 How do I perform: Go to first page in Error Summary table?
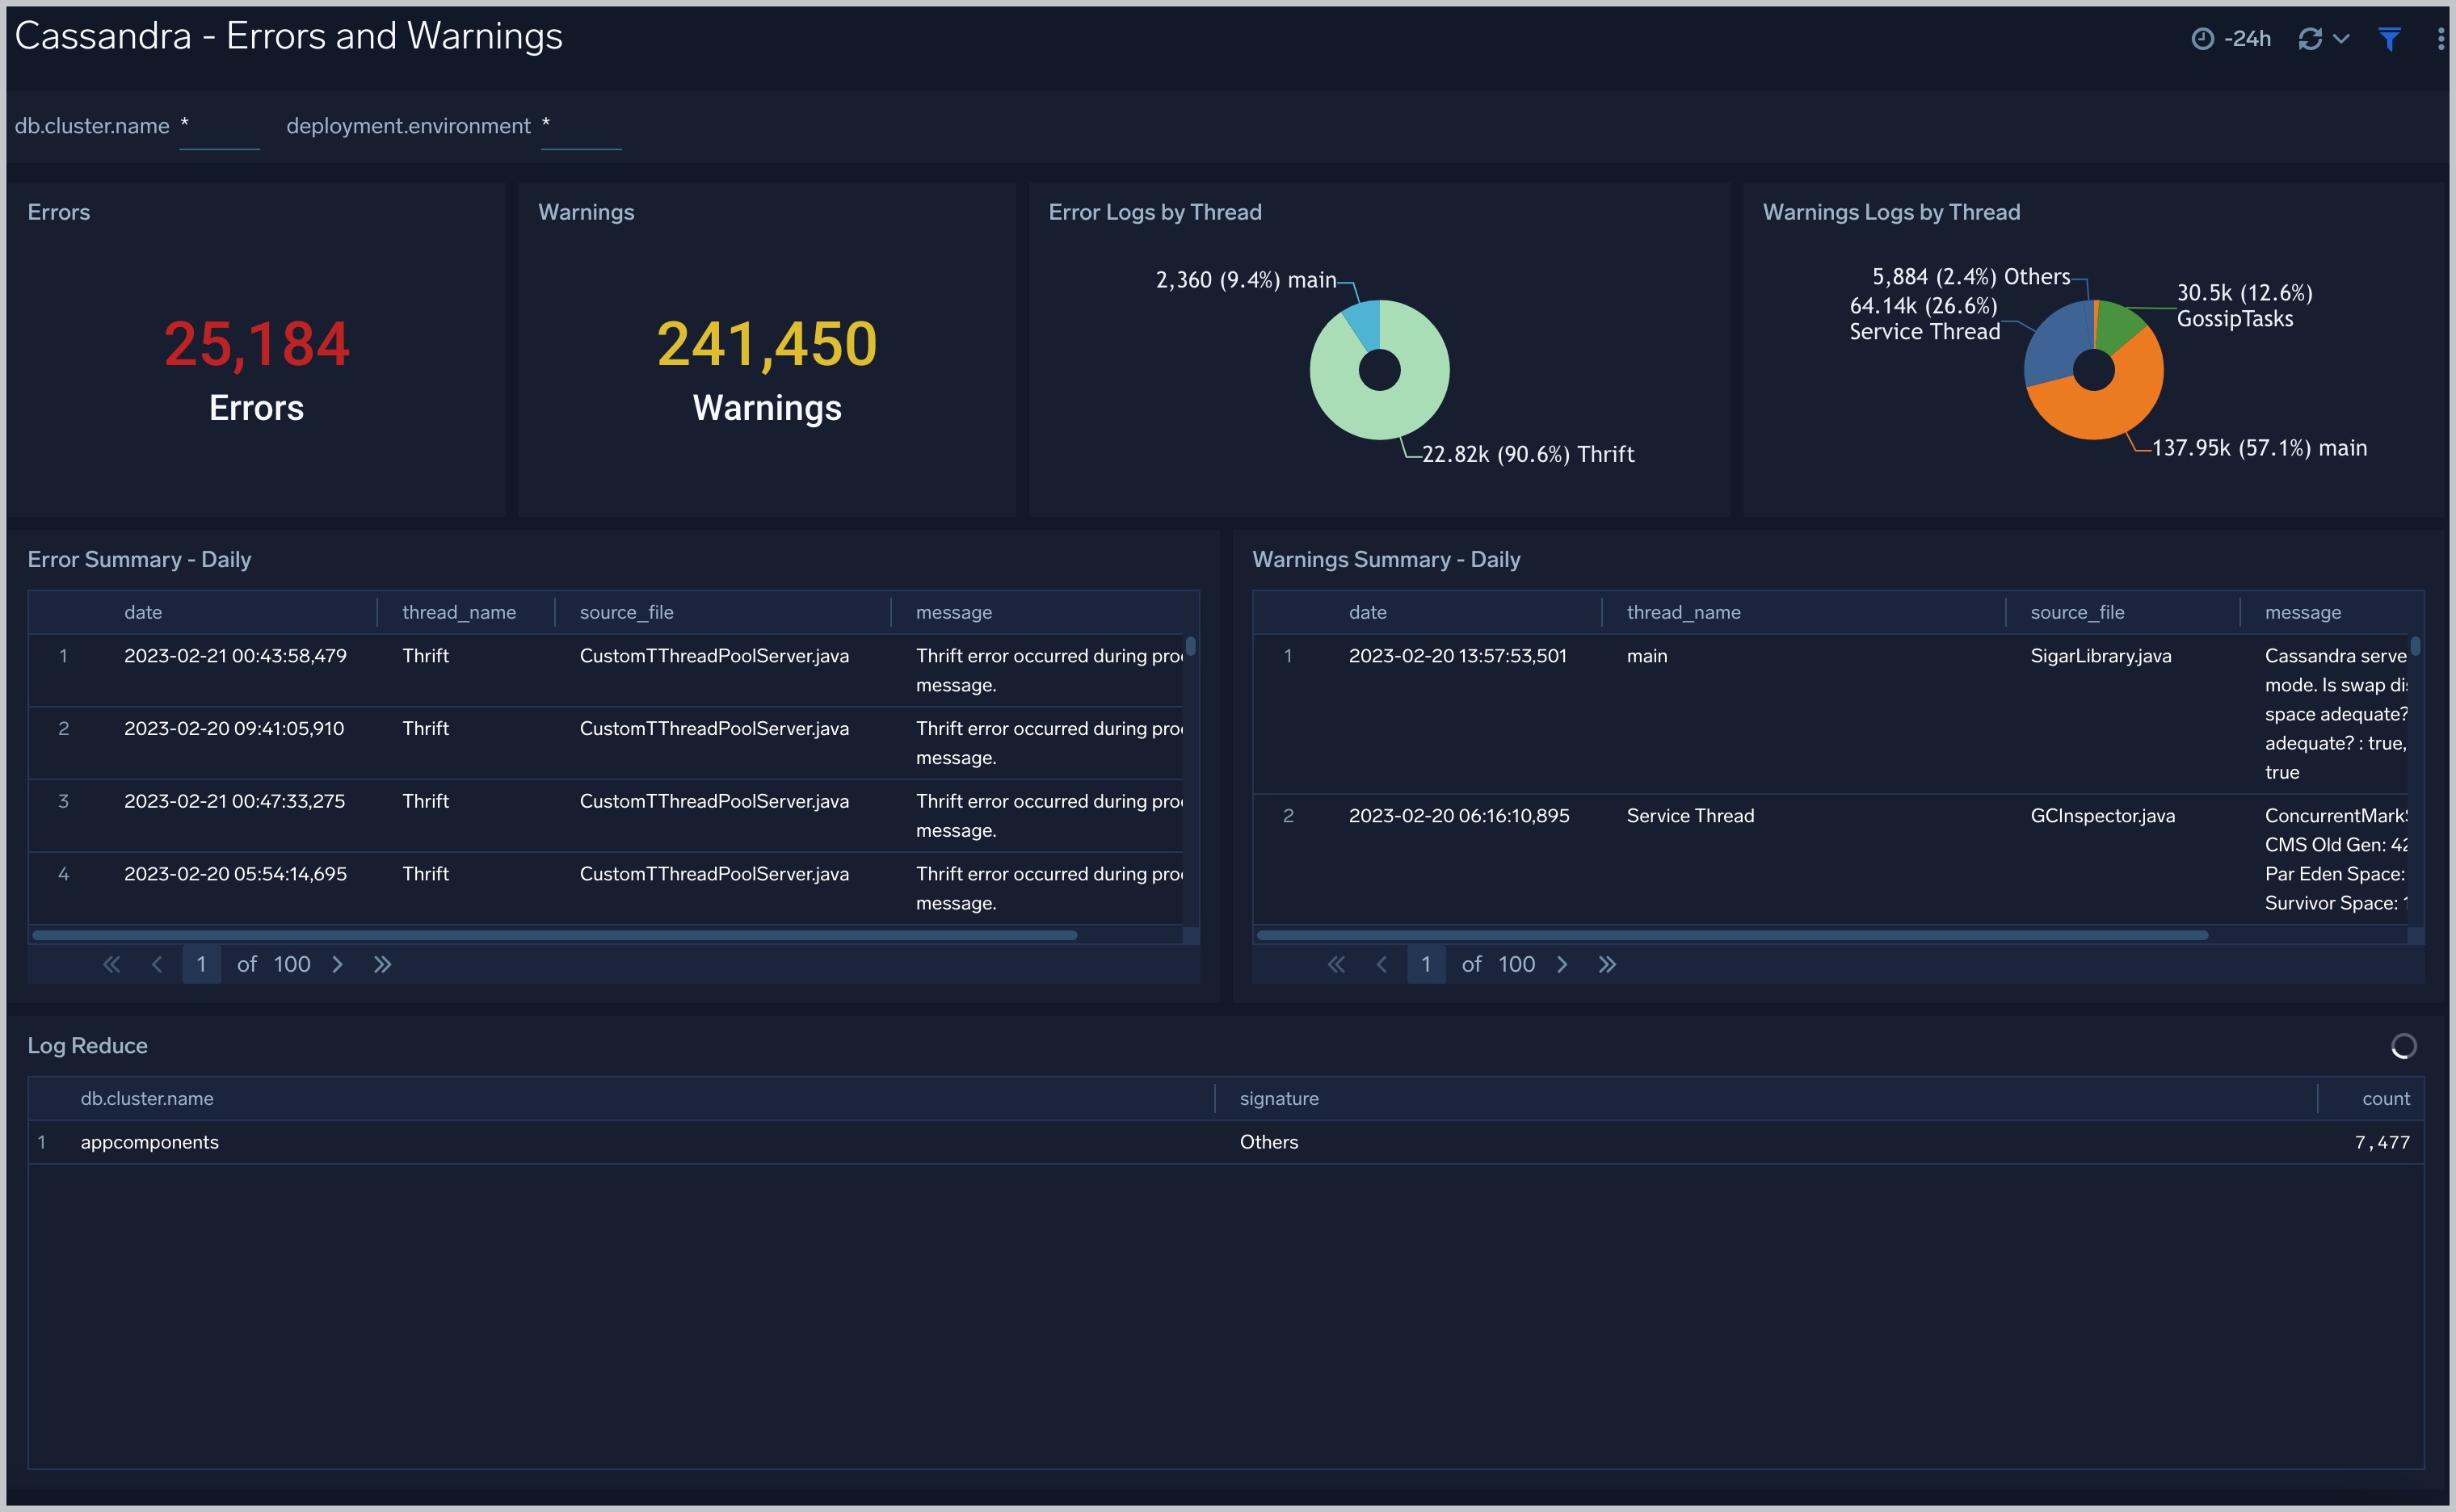[x=111, y=964]
